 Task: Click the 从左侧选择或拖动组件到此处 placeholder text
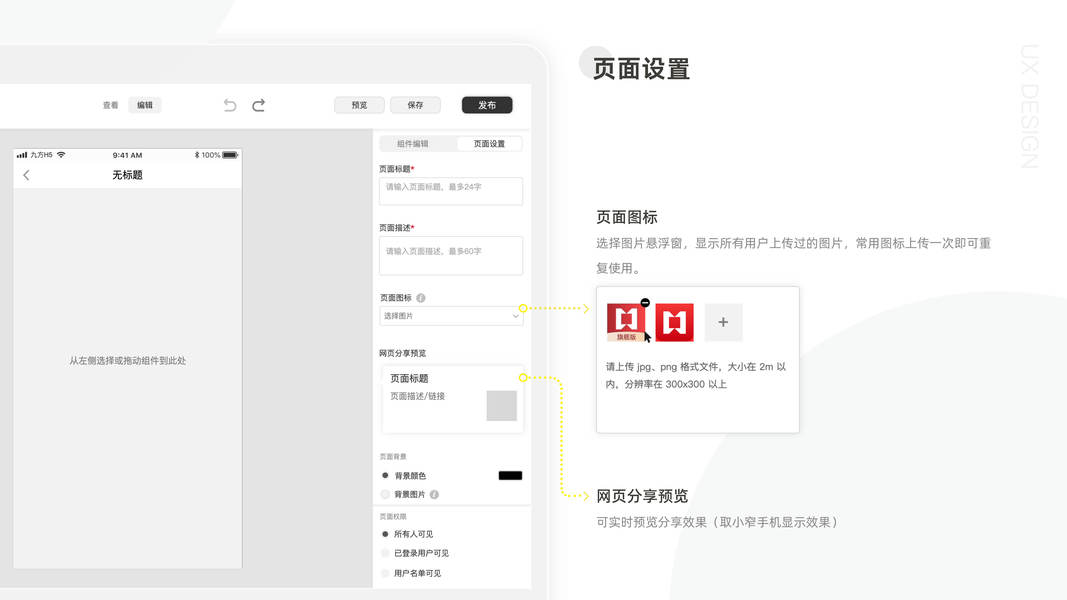click(127, 361)
